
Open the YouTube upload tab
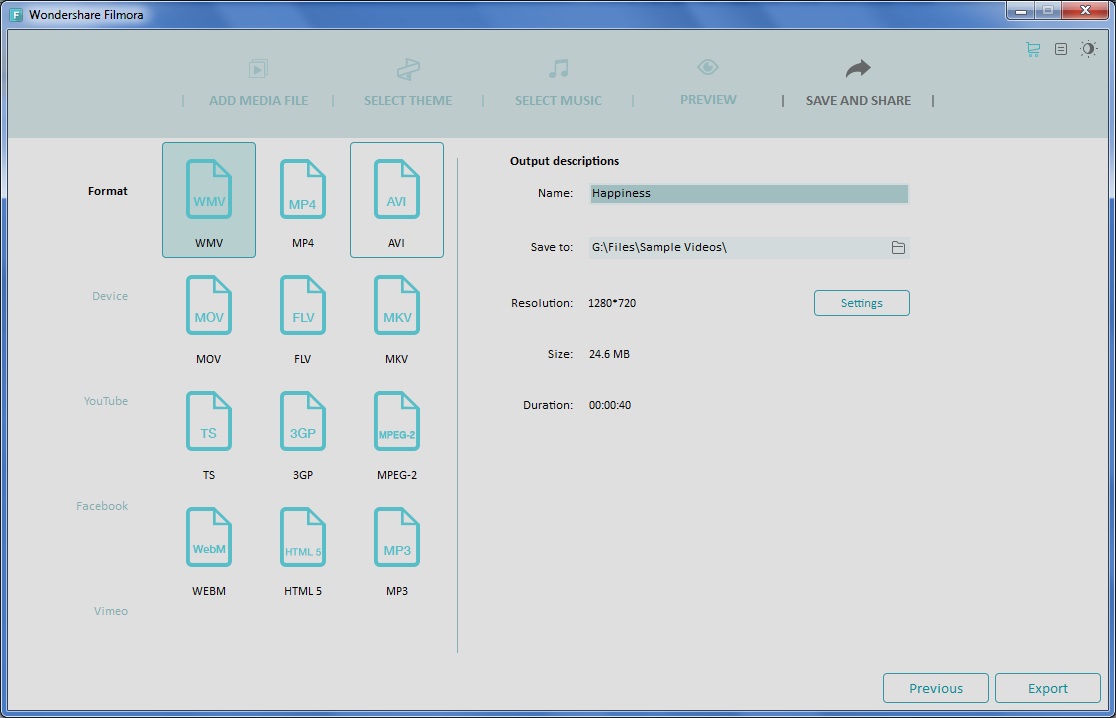pyautogui.click(x=105, y=400)
